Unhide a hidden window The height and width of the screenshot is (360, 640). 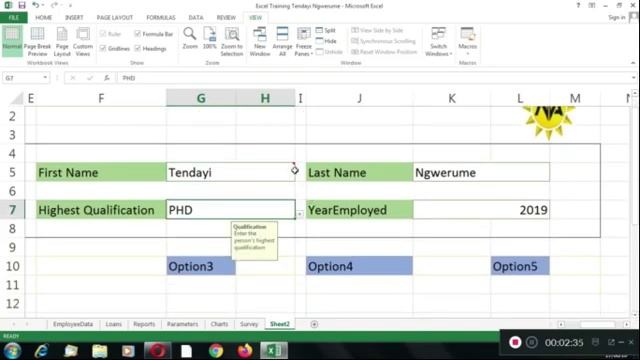click(x=329, y=52)
